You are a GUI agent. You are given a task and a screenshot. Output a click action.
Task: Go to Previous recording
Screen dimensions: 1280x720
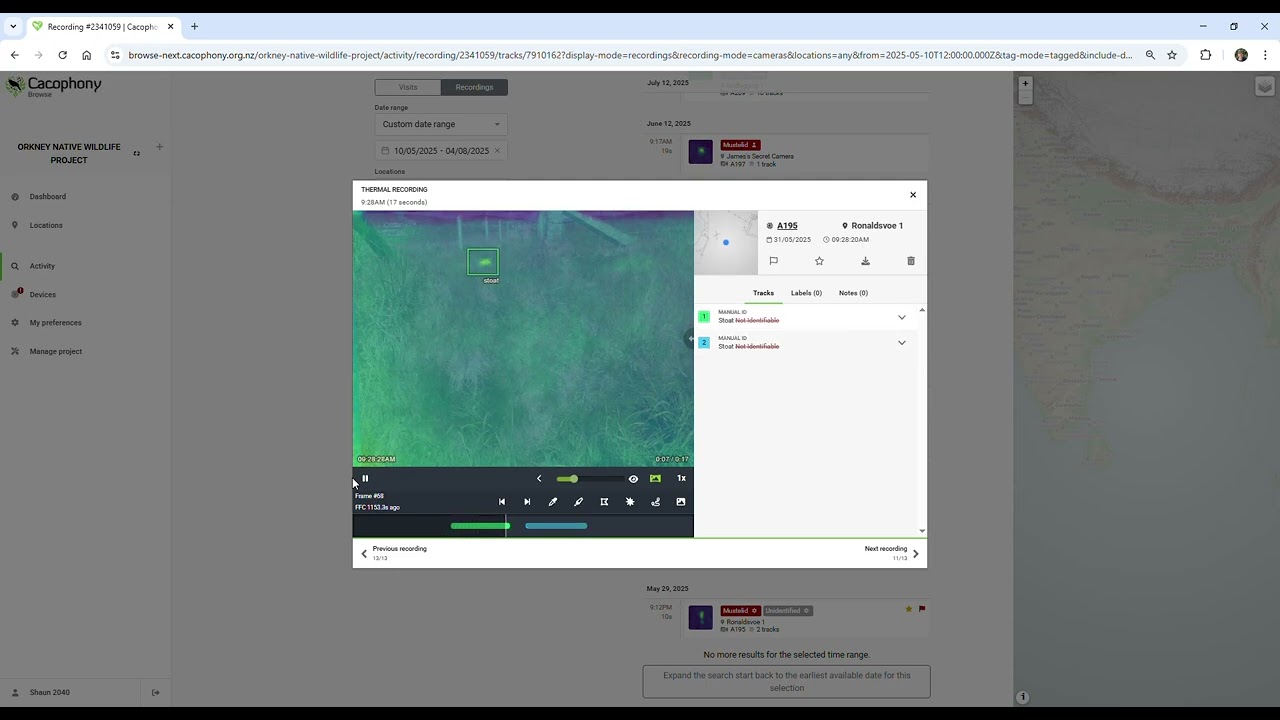pos(394,552)
